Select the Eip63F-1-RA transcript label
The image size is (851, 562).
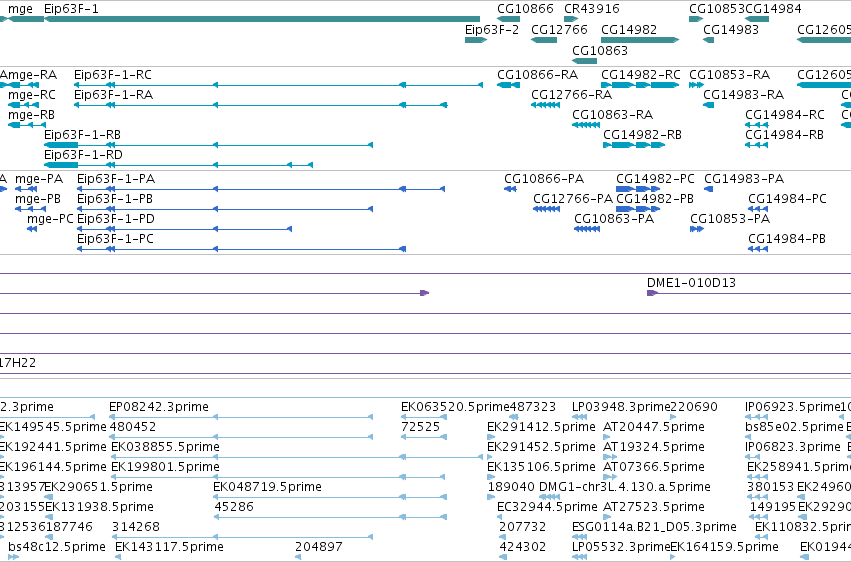coord(113,95)
